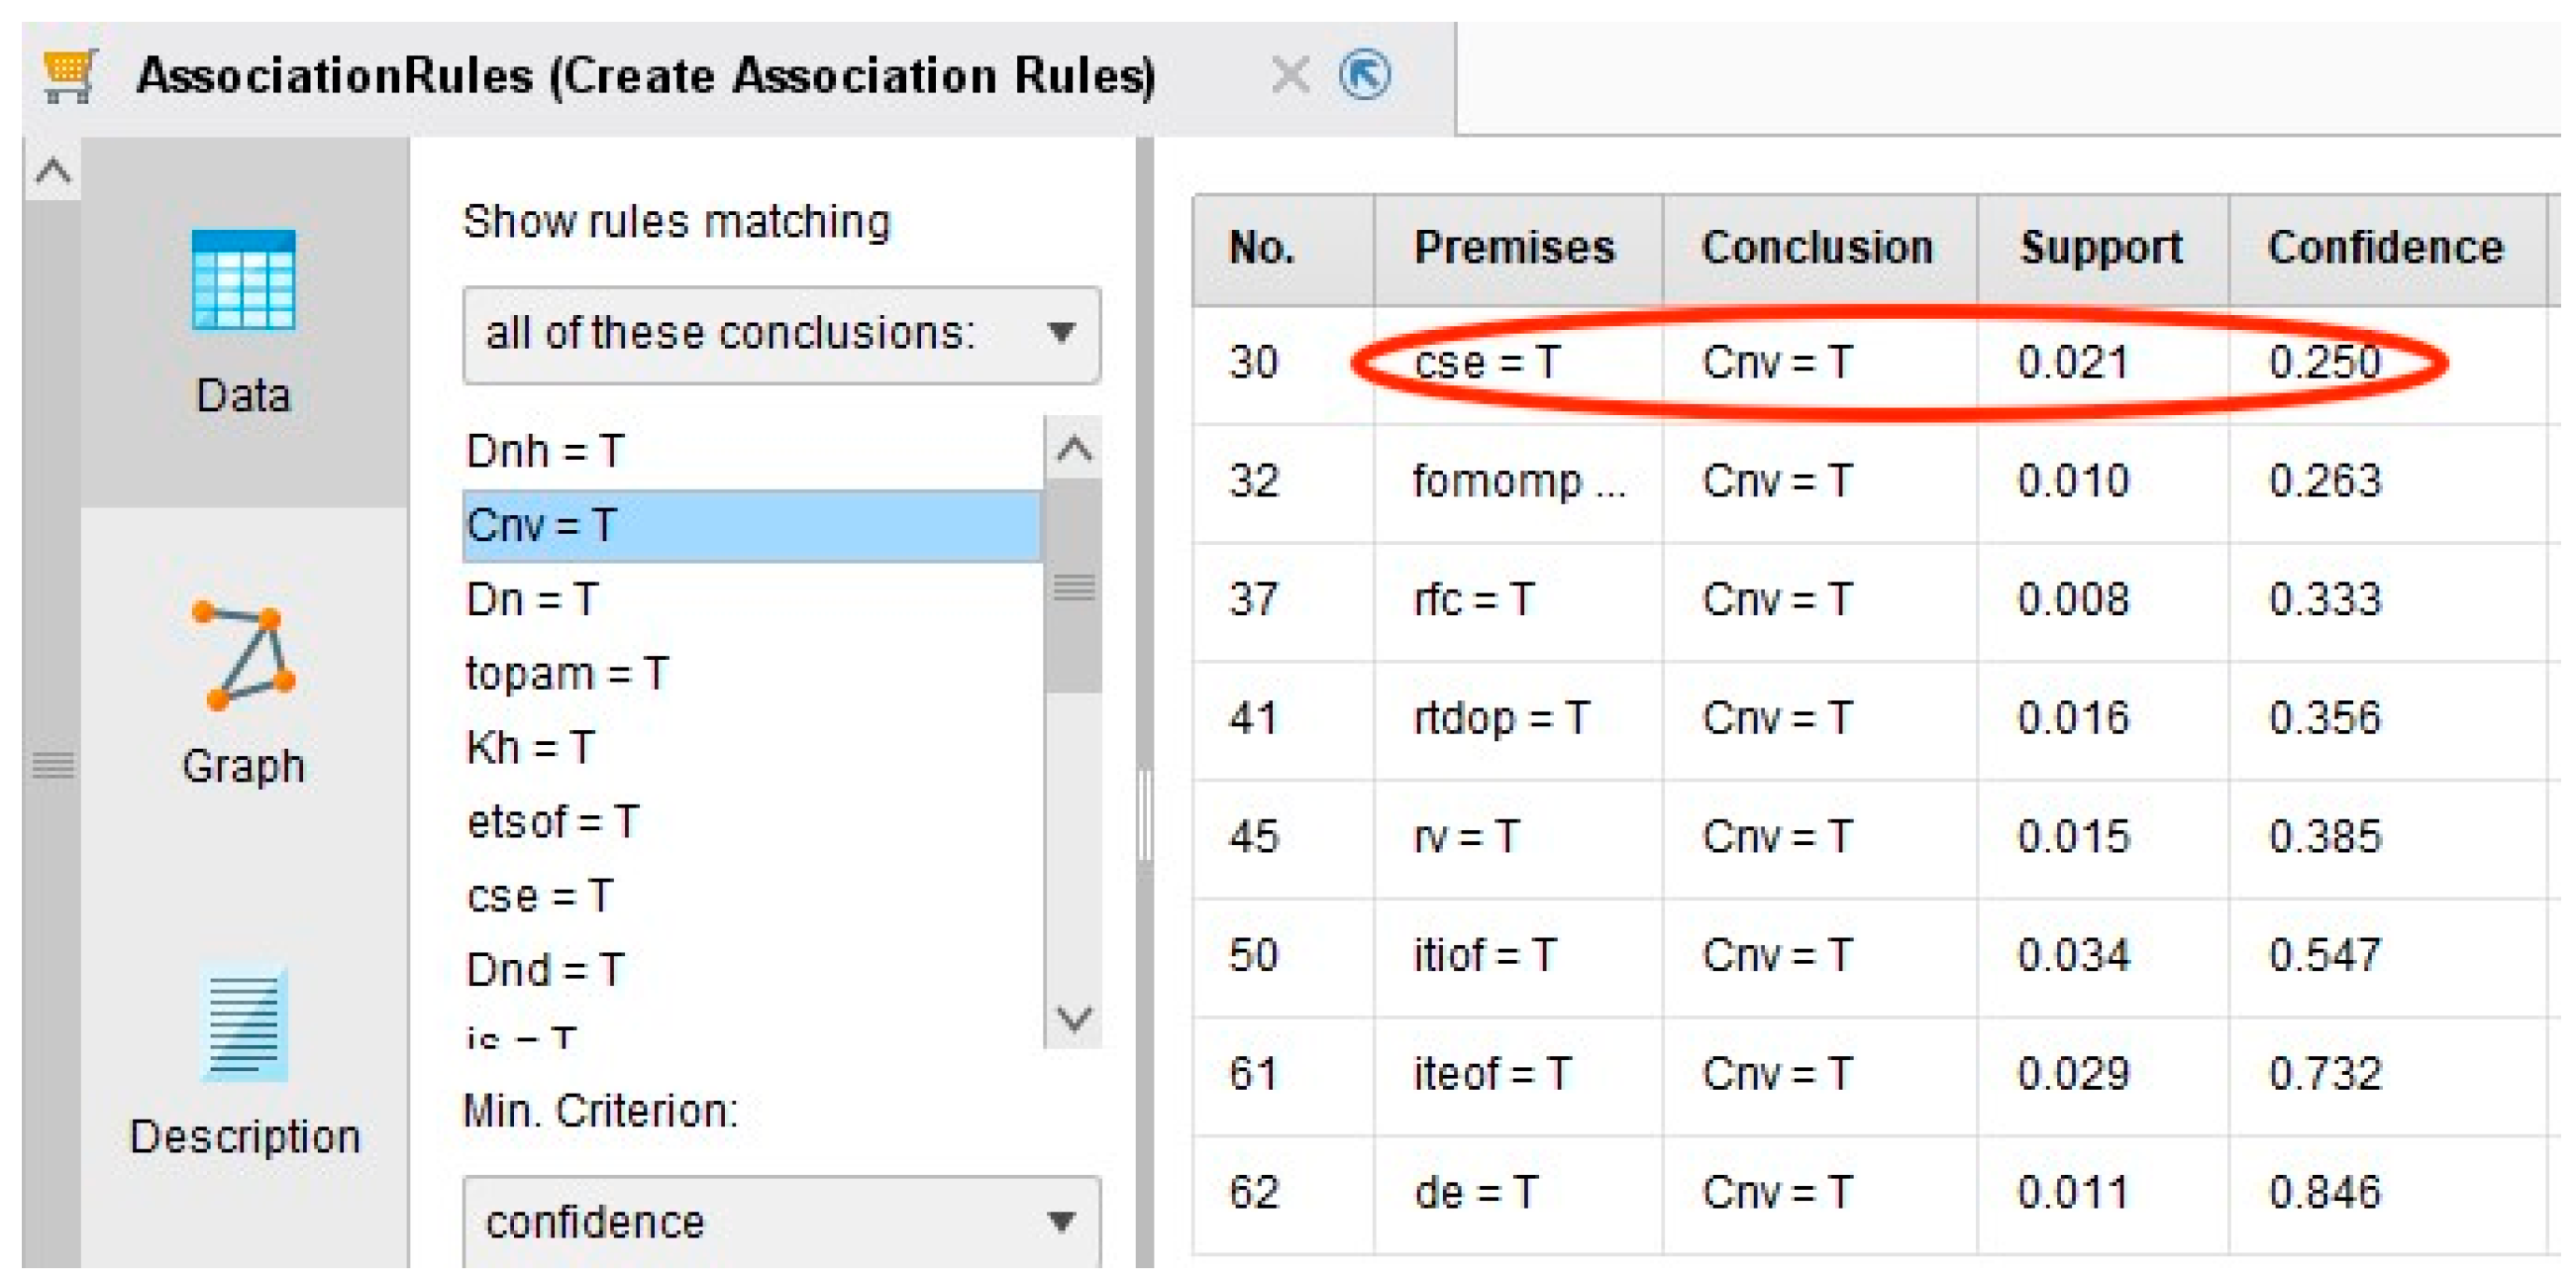Open the 'all of these conclusions' dropdown
The width and height of the screenshot is (2576, 1284).
[x=781, y=334]
